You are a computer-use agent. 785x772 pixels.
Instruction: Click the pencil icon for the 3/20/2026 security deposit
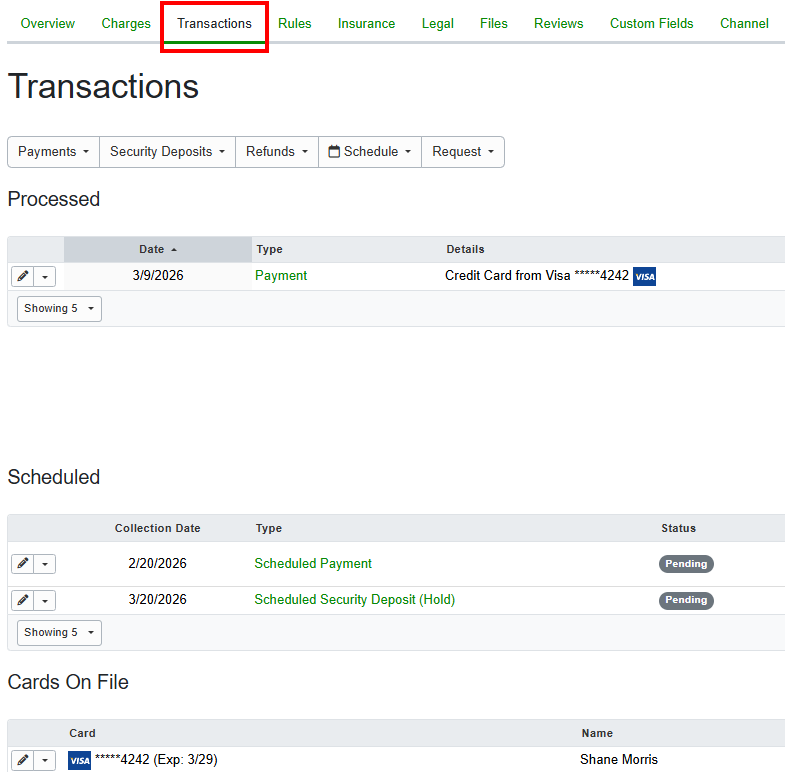click(23, 600)
